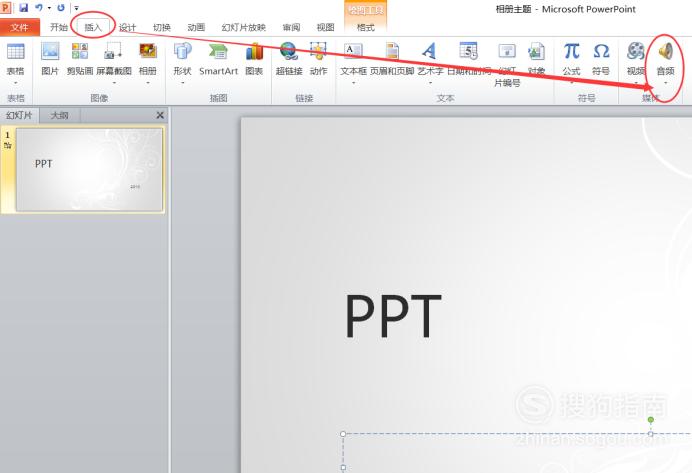The image size is (692, 473).
Task: Switch to the 动画 animations tab
Action: [x=196, y=27]
